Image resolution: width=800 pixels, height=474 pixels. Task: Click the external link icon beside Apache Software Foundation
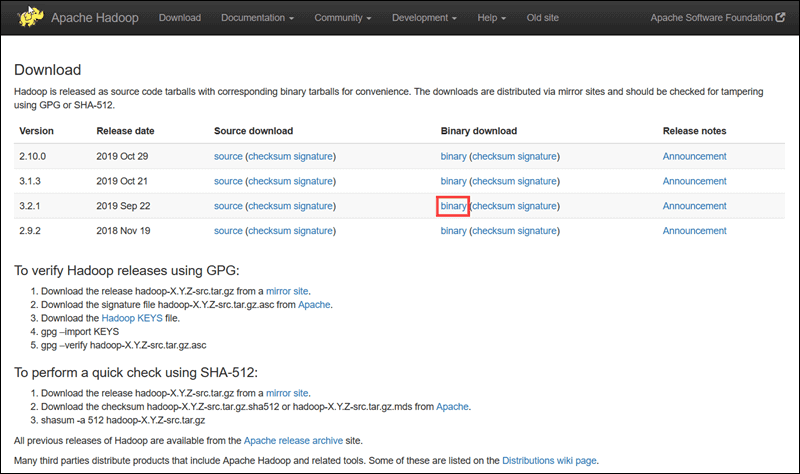(780, 17)
